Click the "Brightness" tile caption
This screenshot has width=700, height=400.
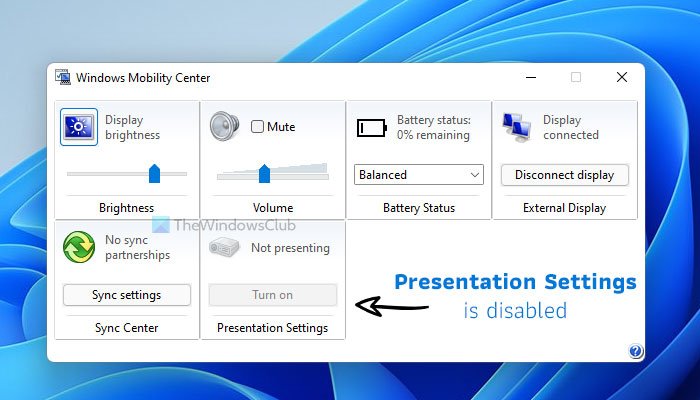[x=126, y=208]
